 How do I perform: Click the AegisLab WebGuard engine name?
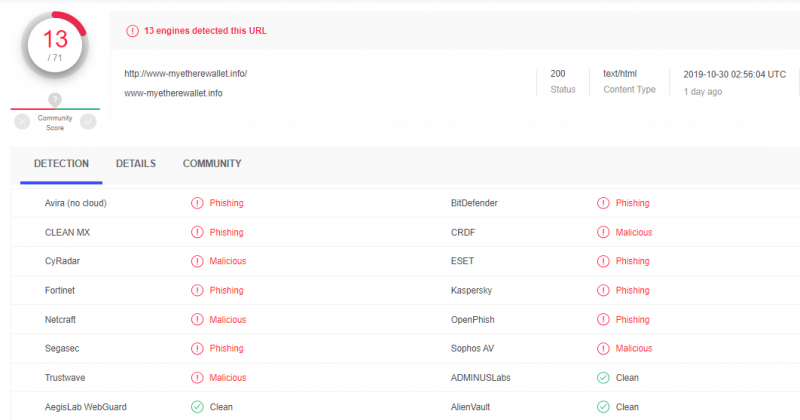[86, 407]
